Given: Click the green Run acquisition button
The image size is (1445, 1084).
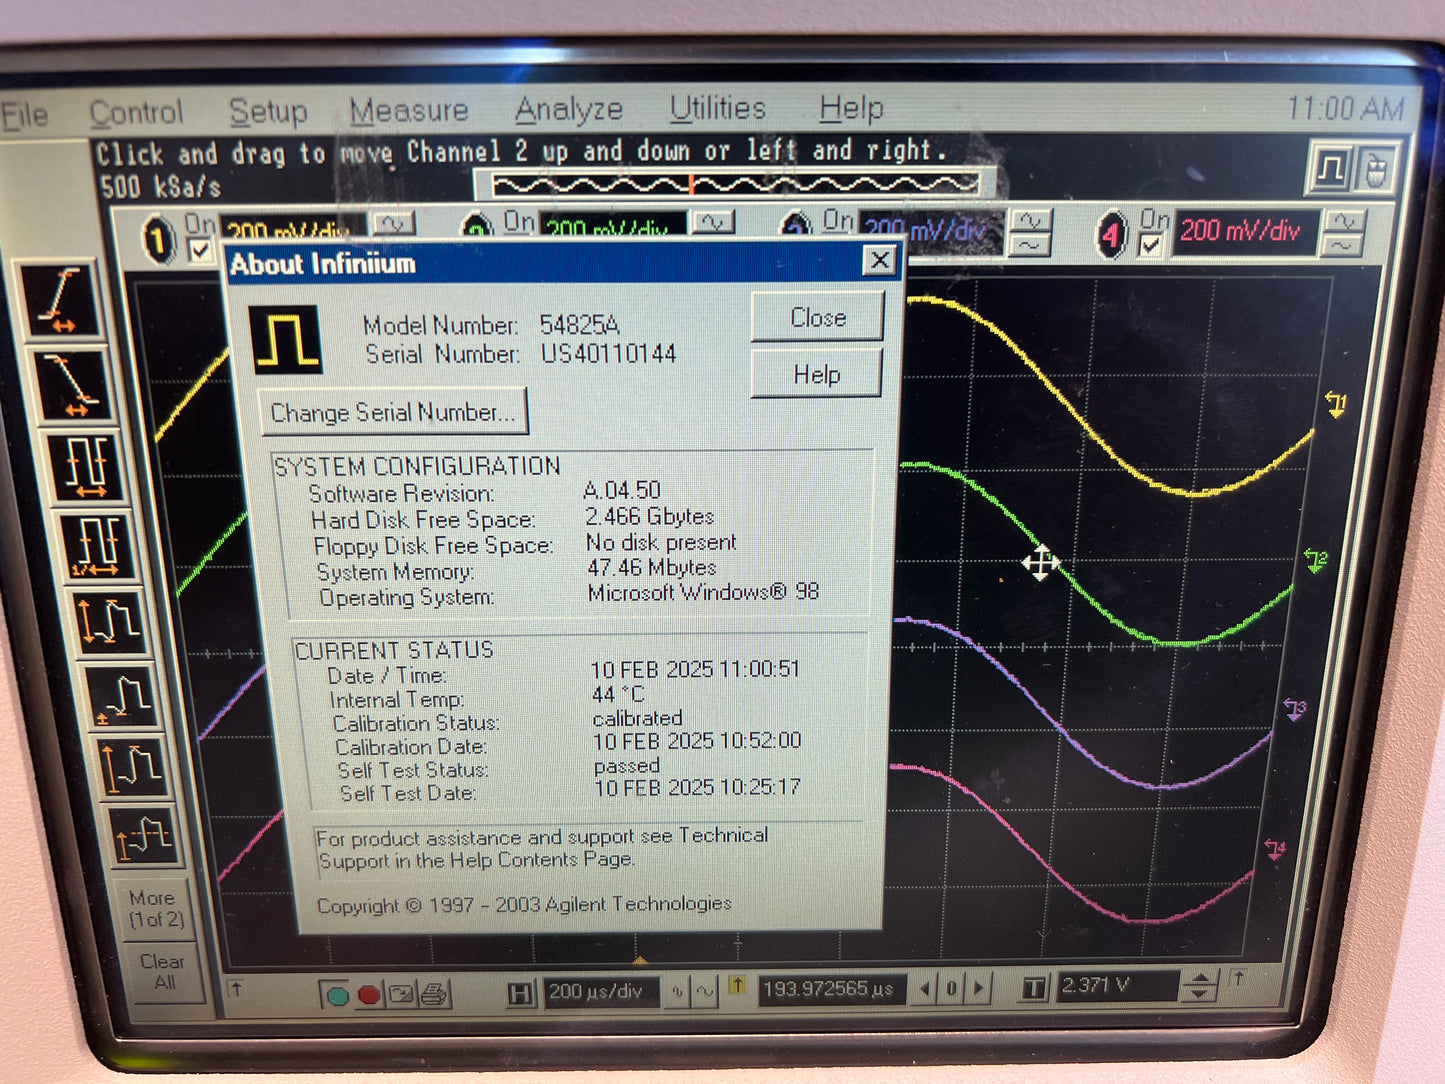Looking at the screenshot, I should coord(338,995).
